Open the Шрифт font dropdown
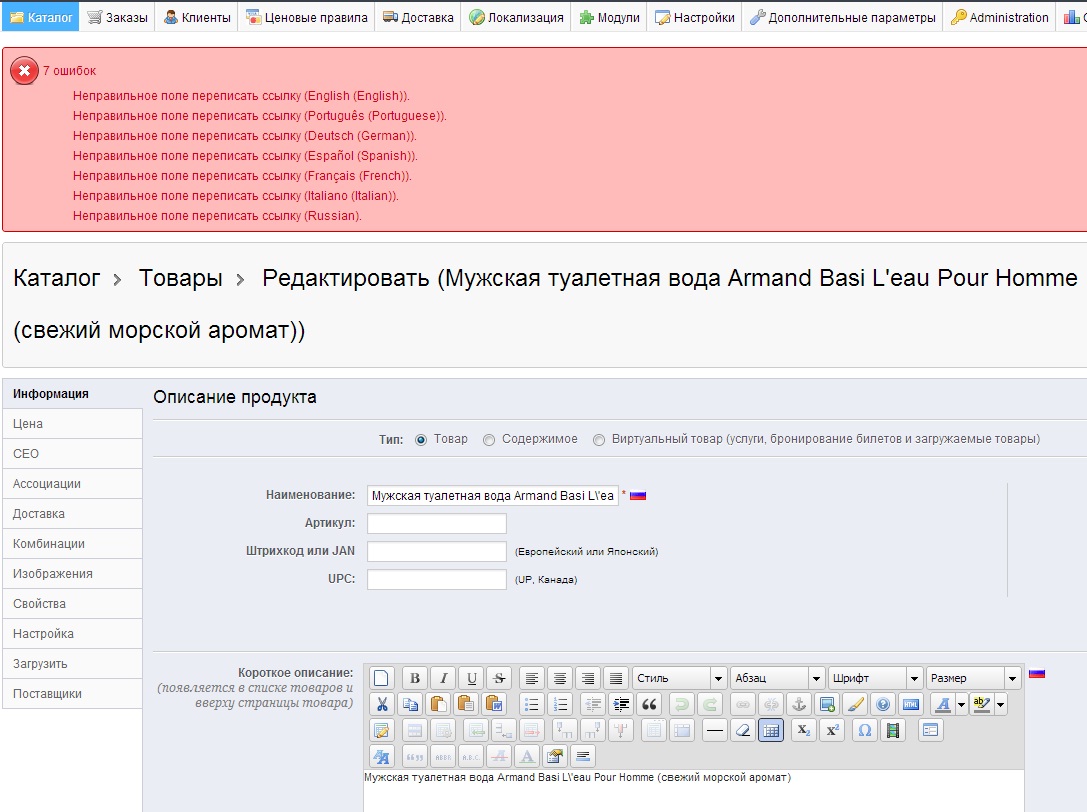The height and width of the screenshot is (812, 1087). pos(875,678)
